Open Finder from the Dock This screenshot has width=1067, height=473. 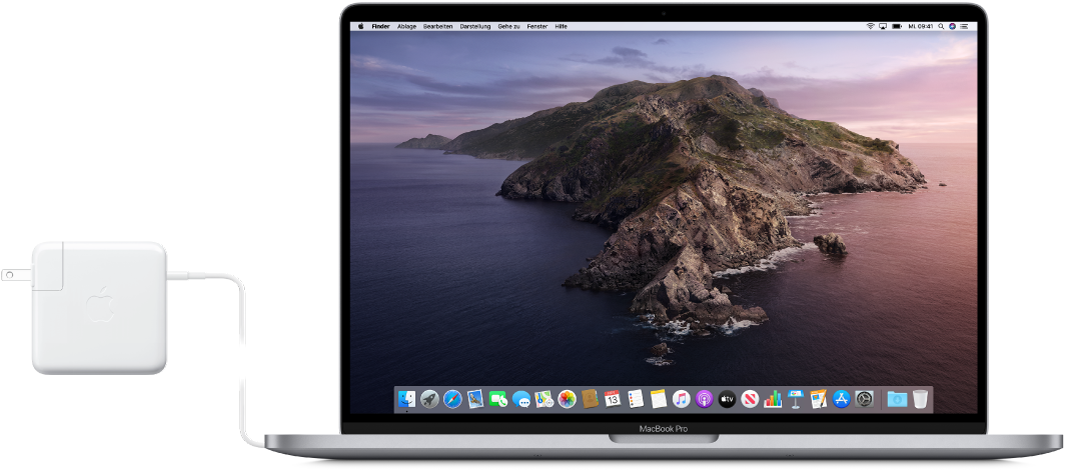tap(407, 399)
